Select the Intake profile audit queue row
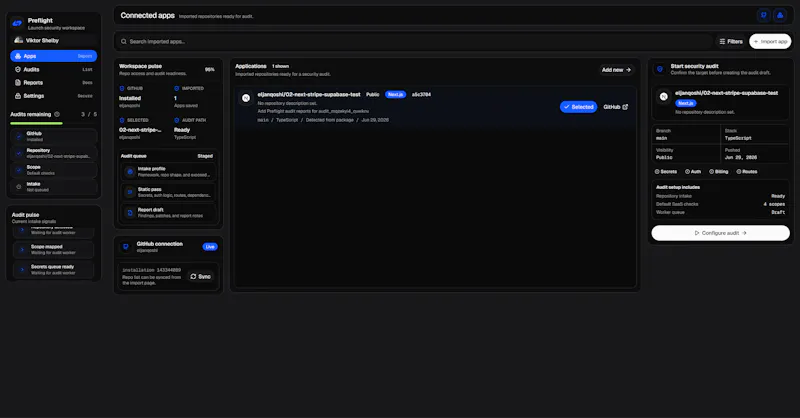This screenshot has width=800, height=418. [168, 172]
